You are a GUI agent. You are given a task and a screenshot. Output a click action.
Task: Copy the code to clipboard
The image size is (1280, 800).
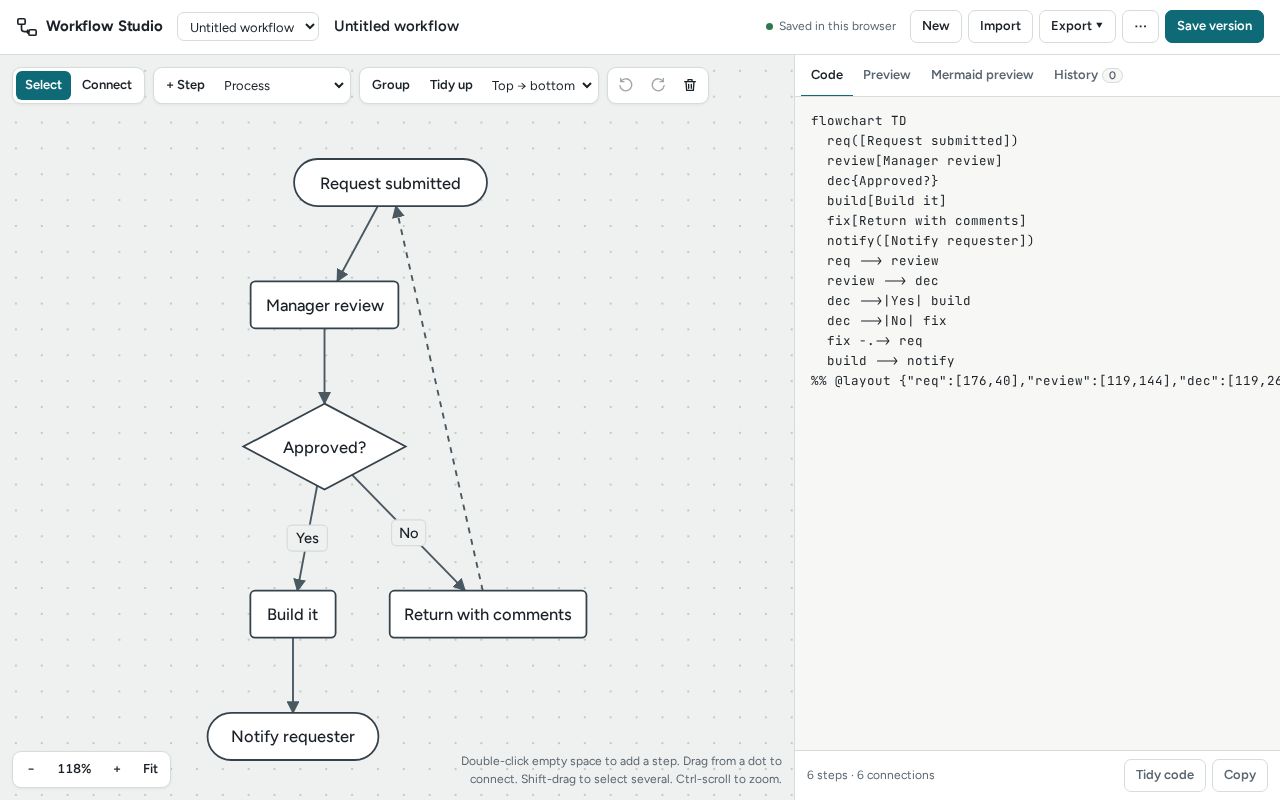pyautogui.click(x=1240, y=775)
